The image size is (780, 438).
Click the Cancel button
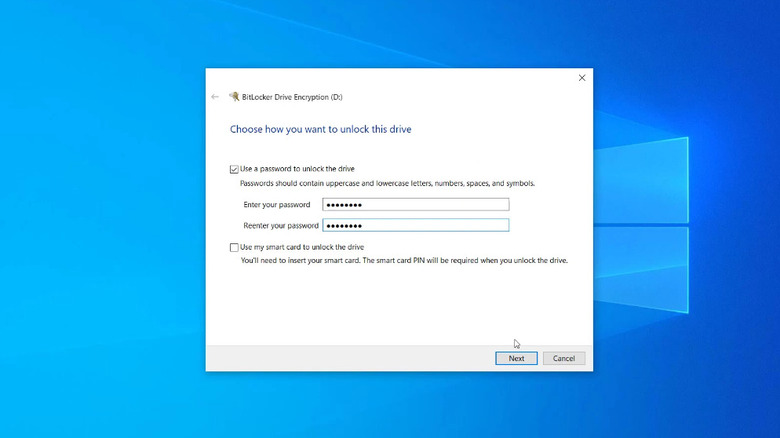coord(564,358)
